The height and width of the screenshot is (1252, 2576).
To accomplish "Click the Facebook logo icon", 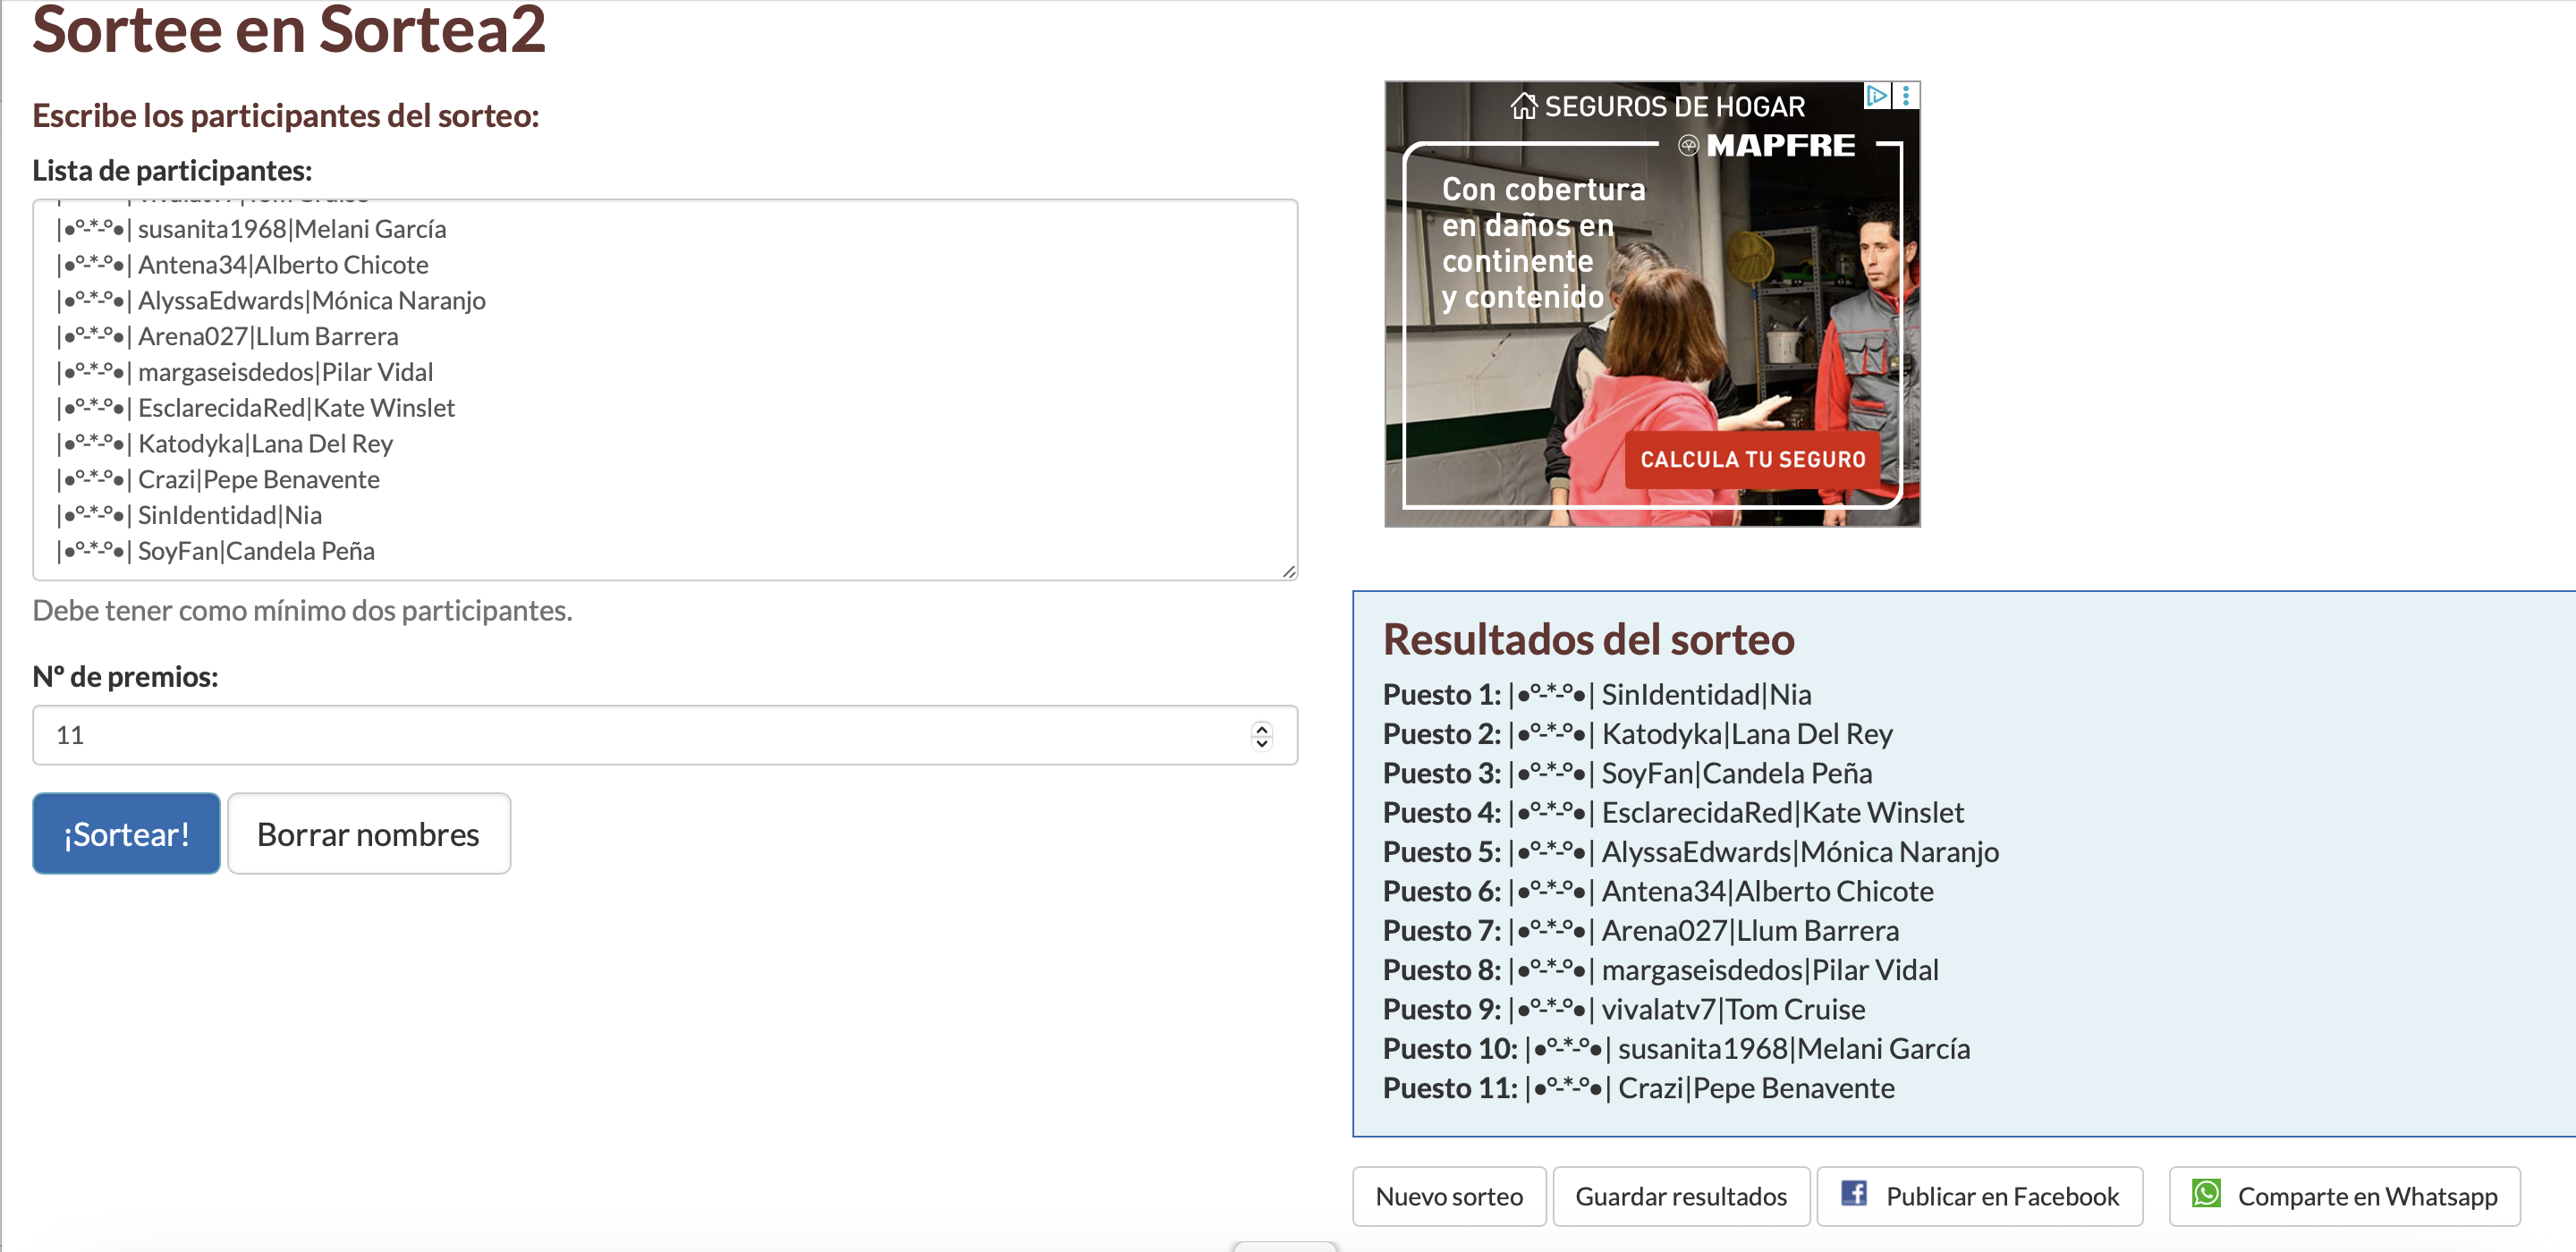I will tap(1853, 1194).
